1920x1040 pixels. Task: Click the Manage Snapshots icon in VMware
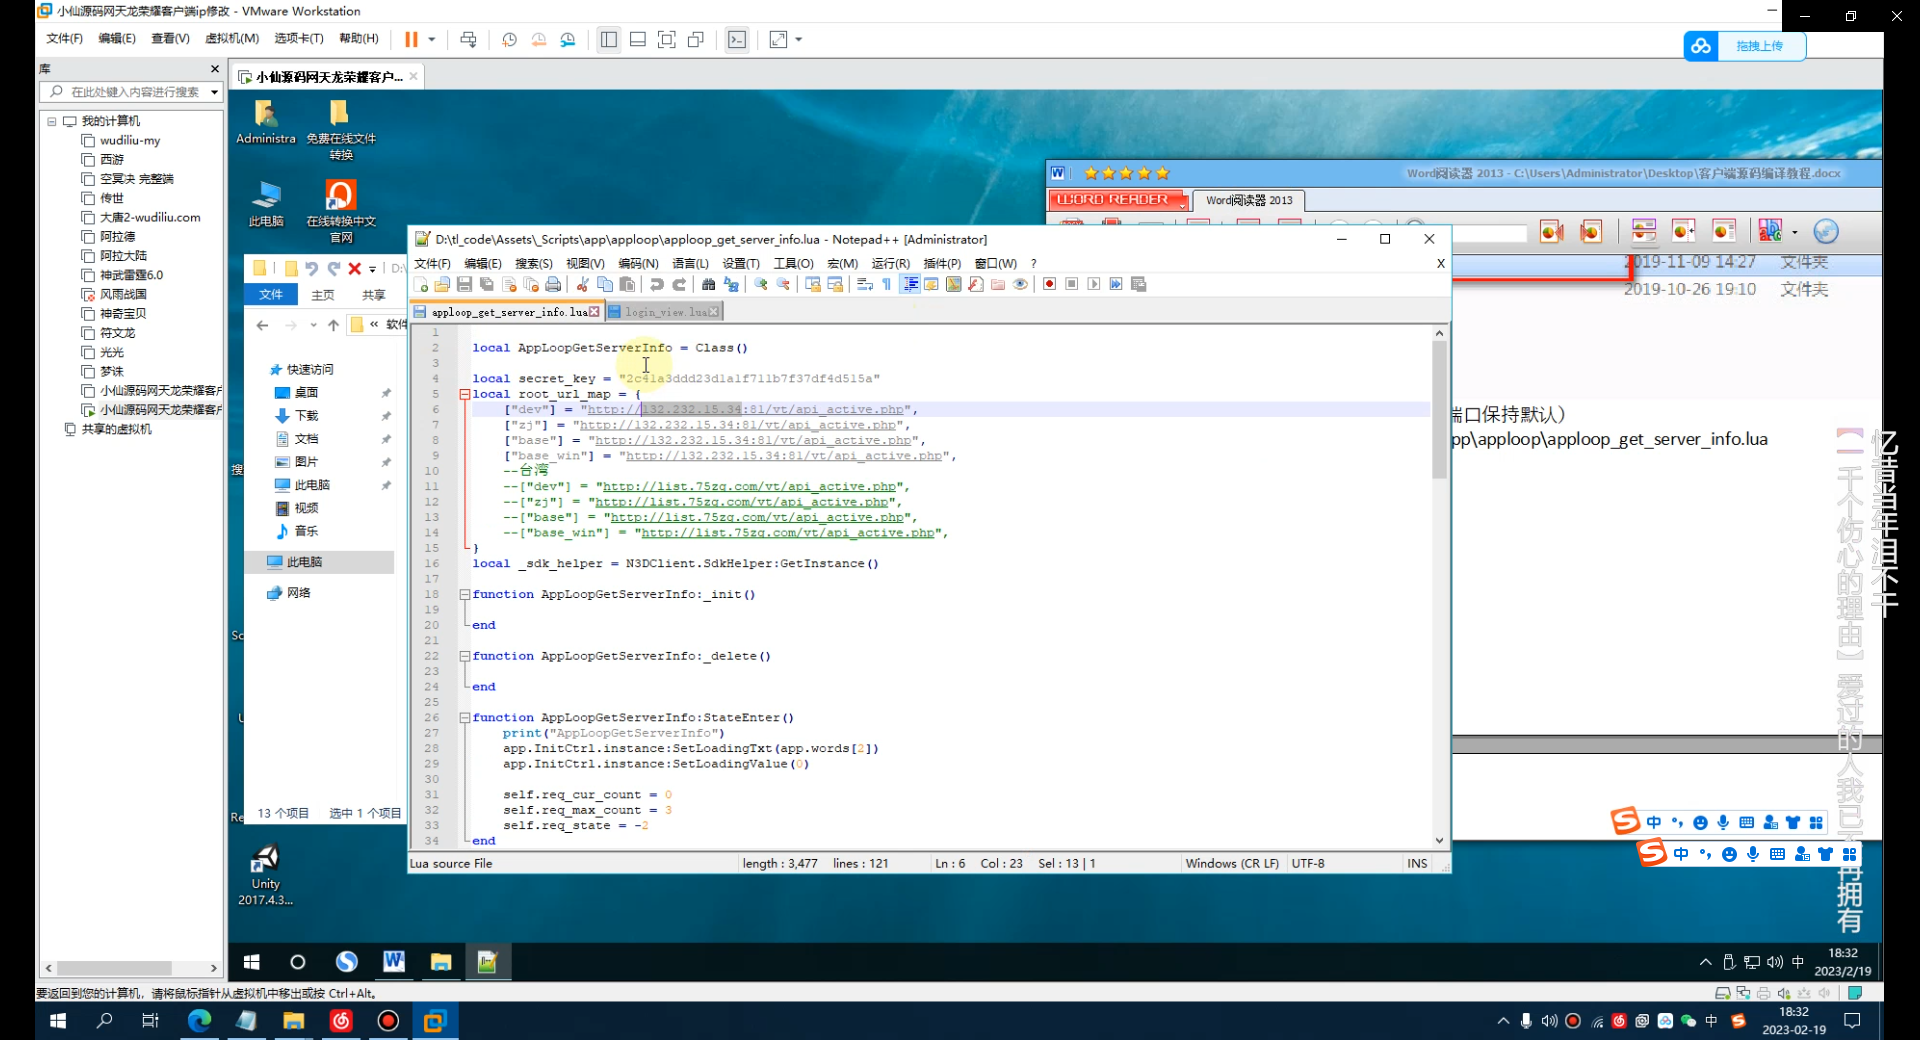[x=568, y=39]
